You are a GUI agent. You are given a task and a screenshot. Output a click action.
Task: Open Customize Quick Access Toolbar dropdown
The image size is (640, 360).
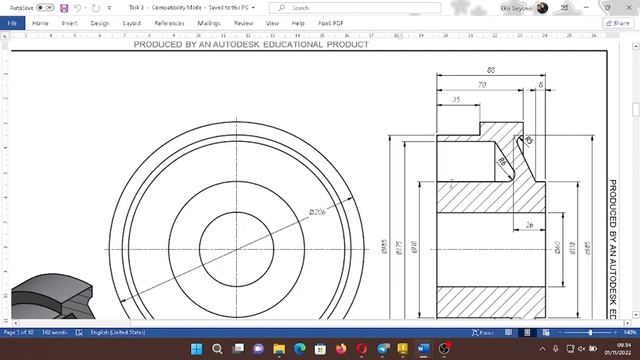pyautogui.click(x=109, y=8)
